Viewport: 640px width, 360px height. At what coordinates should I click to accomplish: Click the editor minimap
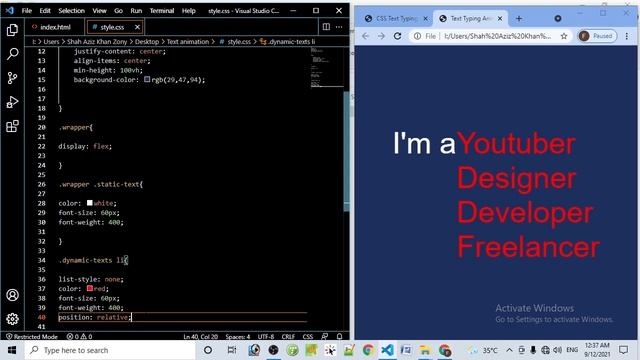[x=327, y=67]
